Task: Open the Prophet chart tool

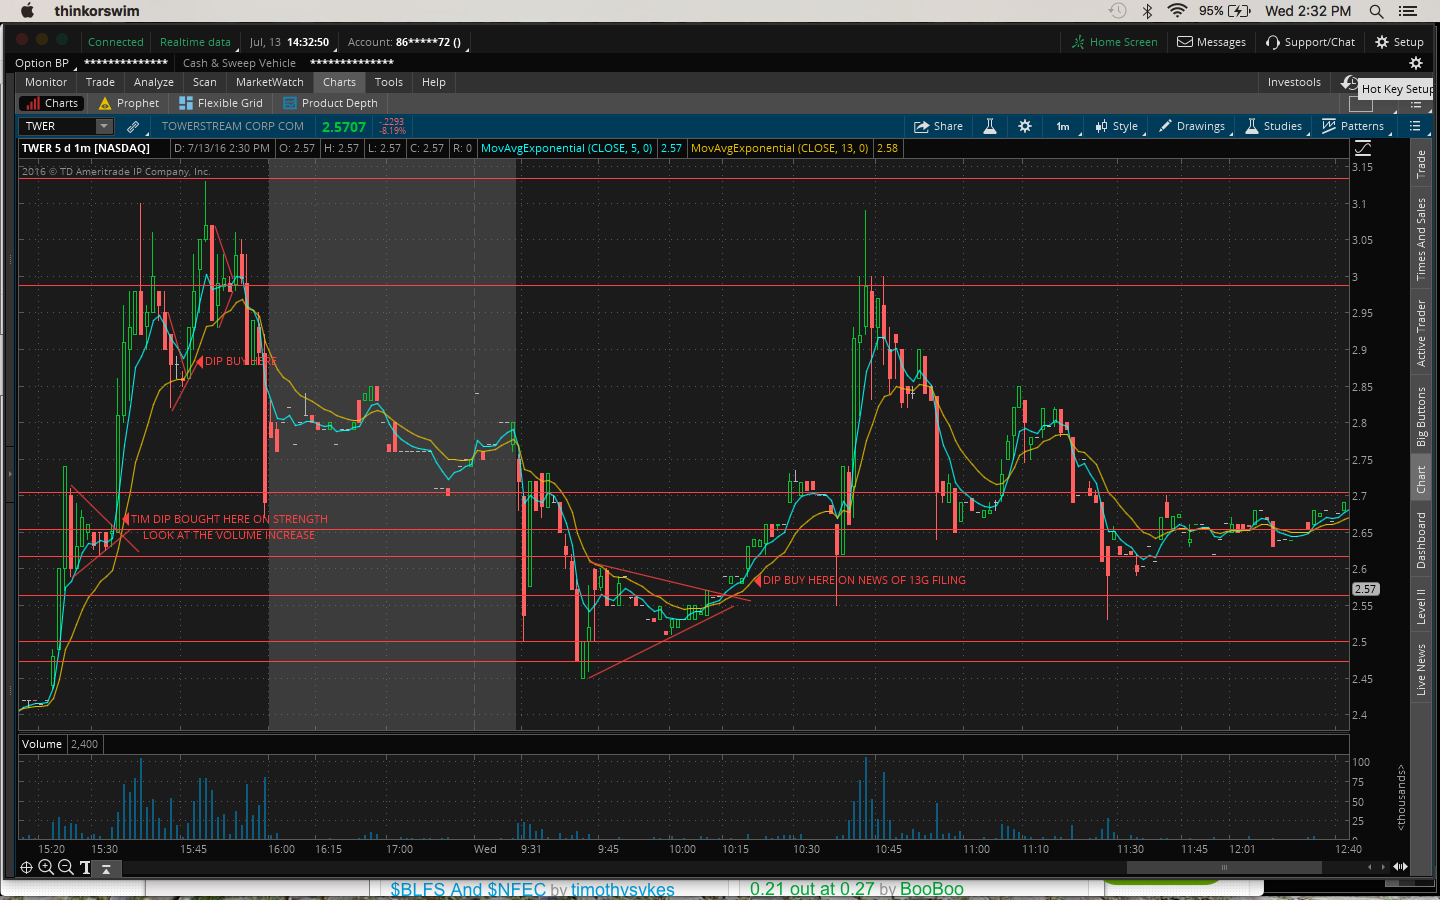Action: tap(129, 103)
